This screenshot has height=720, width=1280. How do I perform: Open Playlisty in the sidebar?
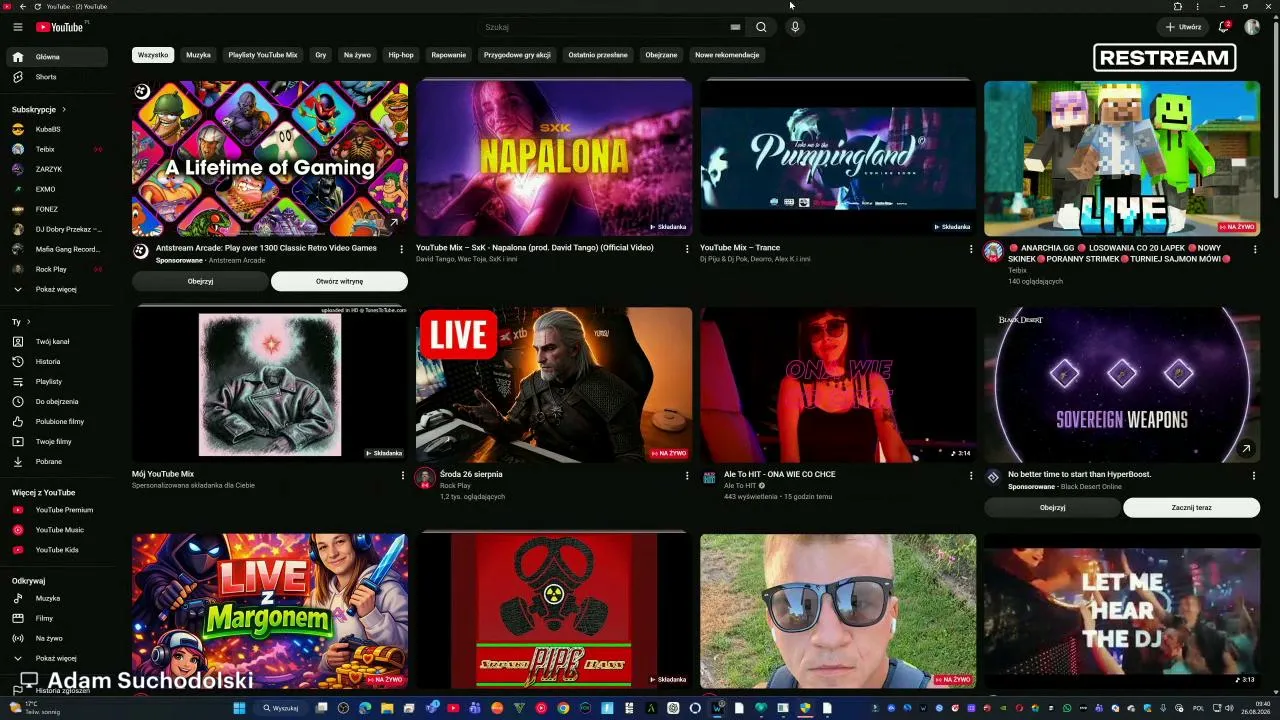(x=58, y=381)
